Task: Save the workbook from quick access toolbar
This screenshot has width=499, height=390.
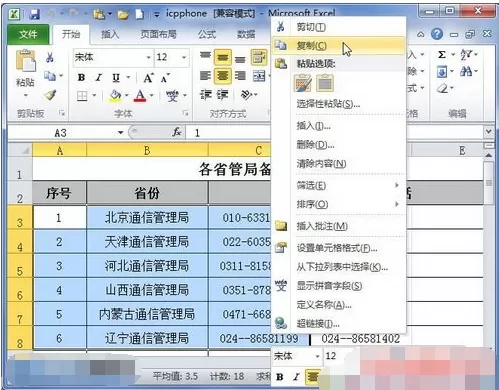Action: [34, 14]
